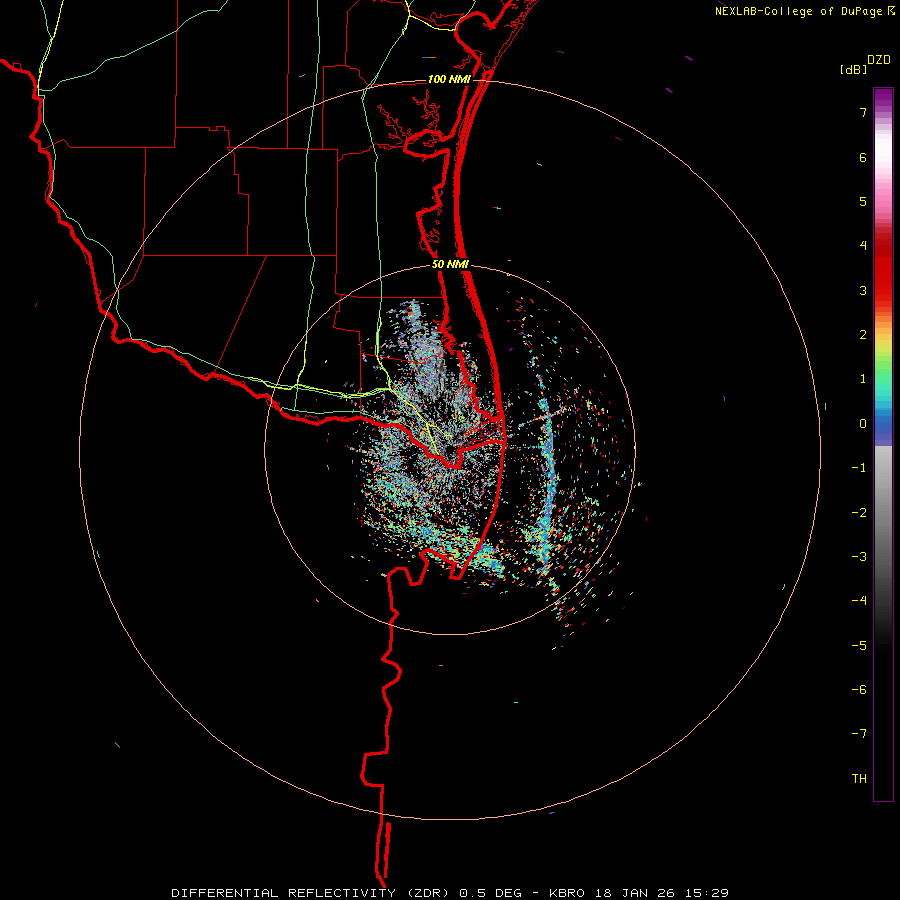Click the -5 value on the dB scale
Image resolution: width=900 pixels, height=900 pixels.
tap(859, 646)
